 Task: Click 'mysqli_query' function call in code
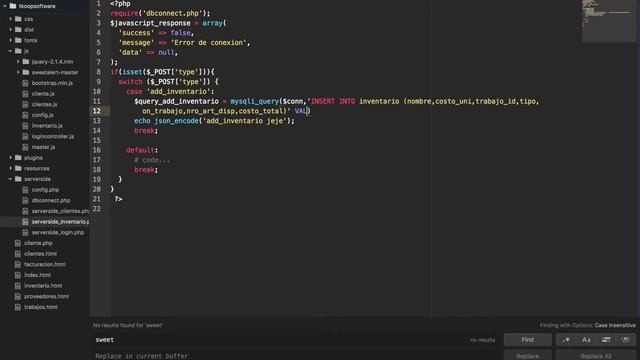tap(254, 101)
